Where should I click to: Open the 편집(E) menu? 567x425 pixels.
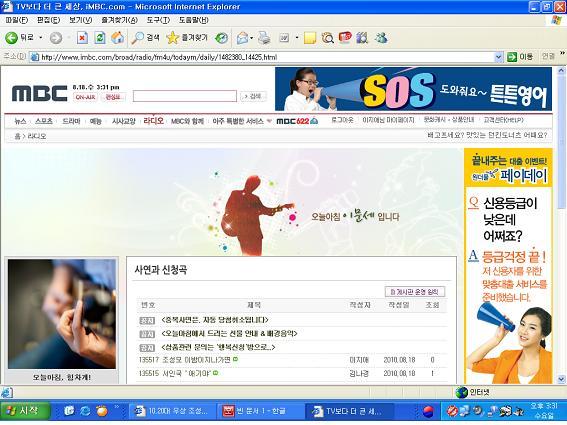pos(48,20)
